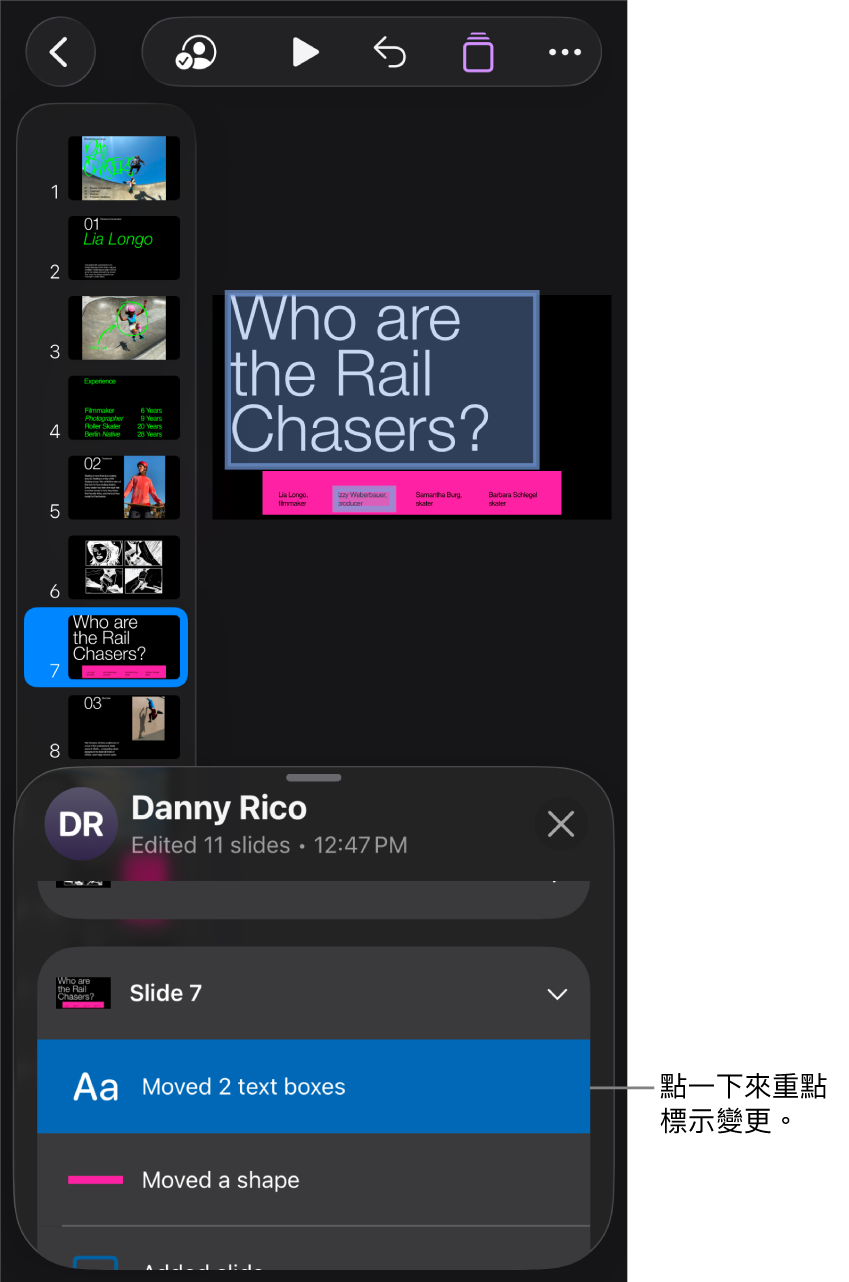
Task: Select slide 1 thumbnail in navigator
Action: [x=124, y=168]
